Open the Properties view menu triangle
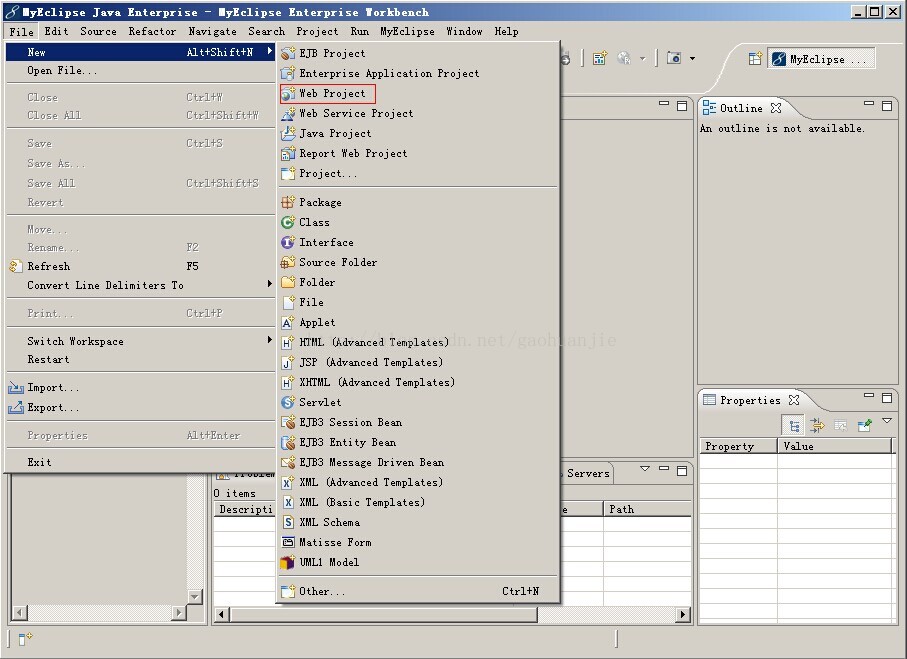 (x=887, y=421)
